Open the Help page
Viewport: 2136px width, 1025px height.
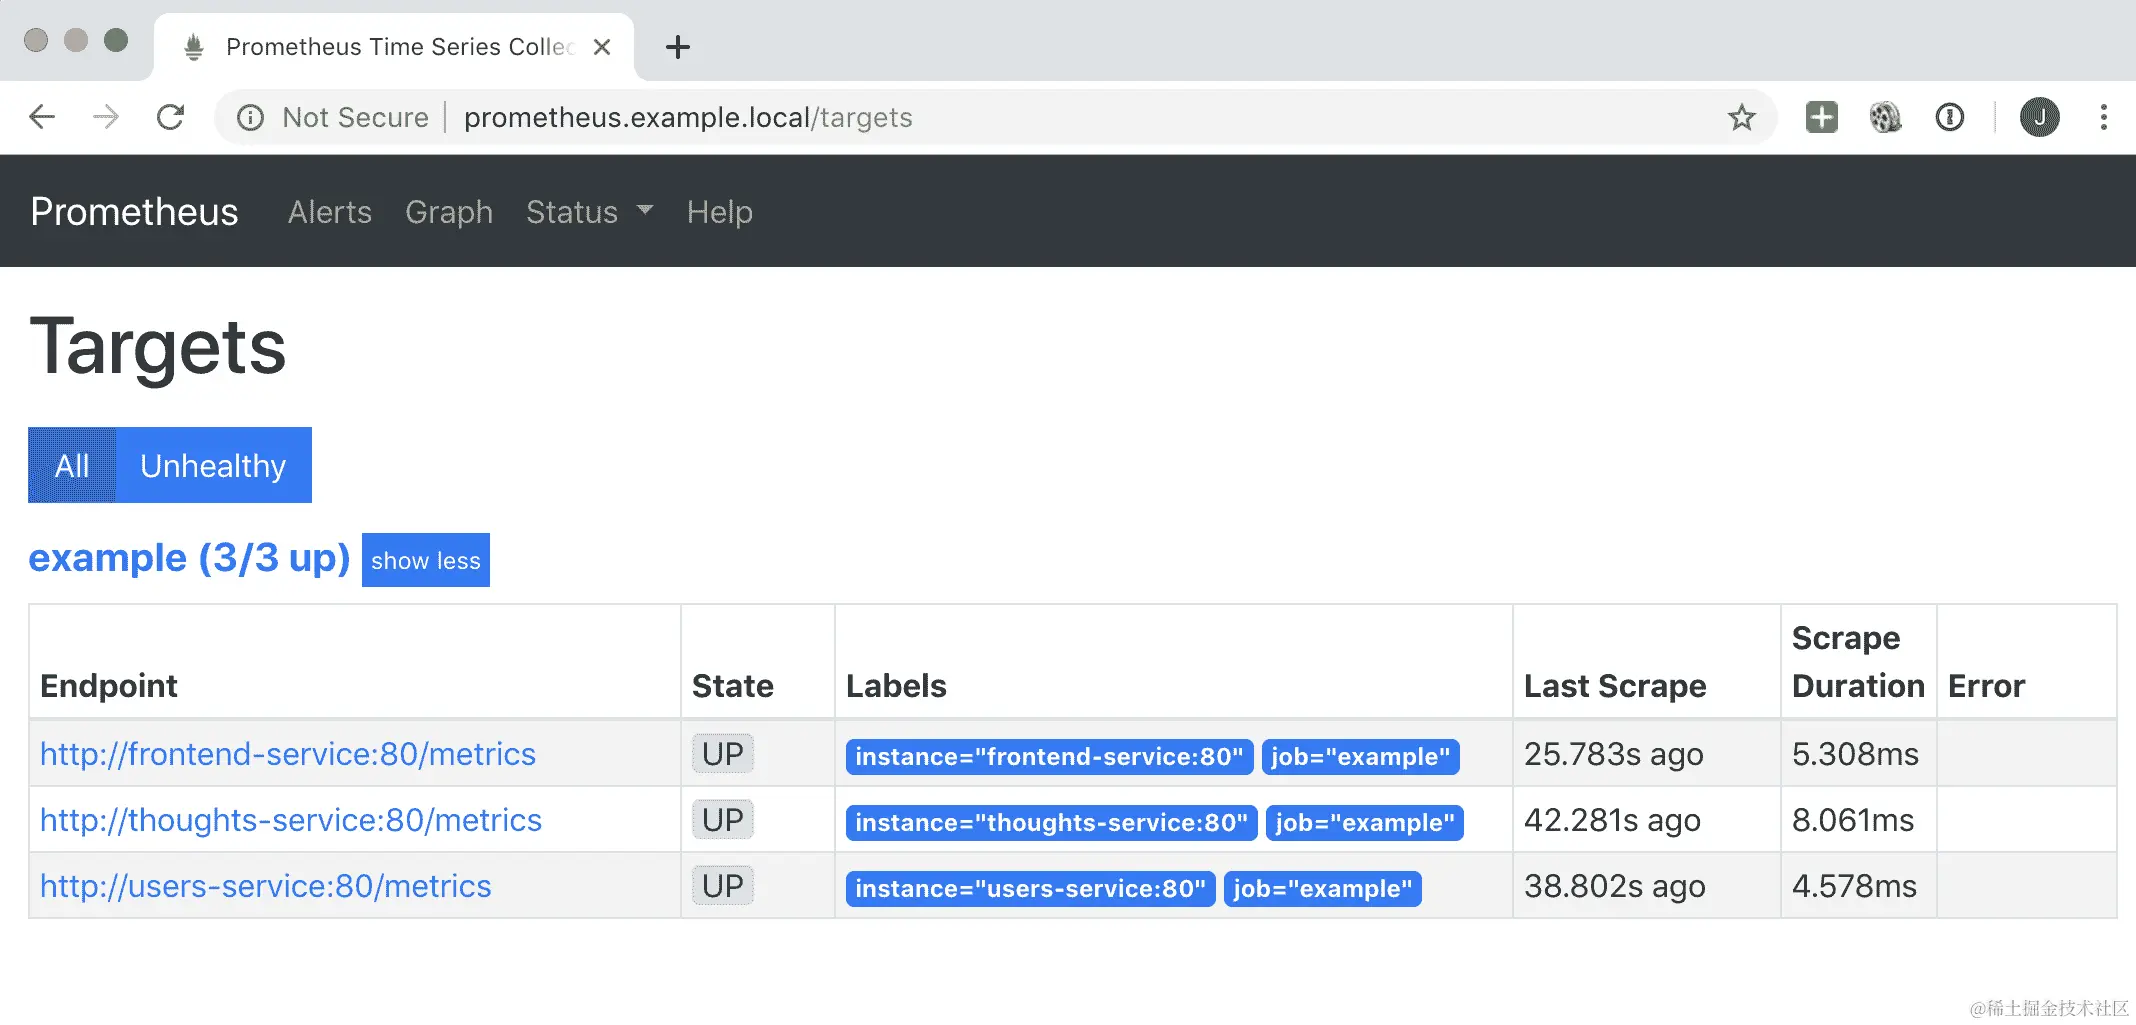(719, 212)
